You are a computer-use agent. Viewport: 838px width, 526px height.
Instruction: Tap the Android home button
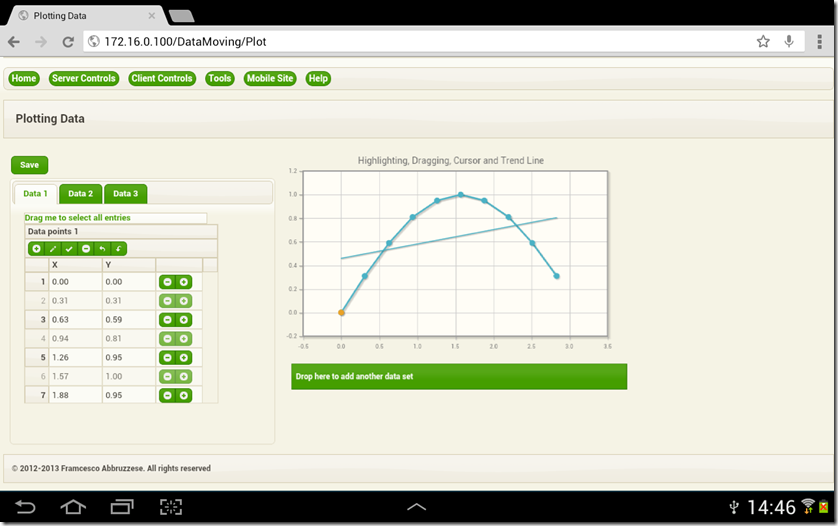click(73, 506)
